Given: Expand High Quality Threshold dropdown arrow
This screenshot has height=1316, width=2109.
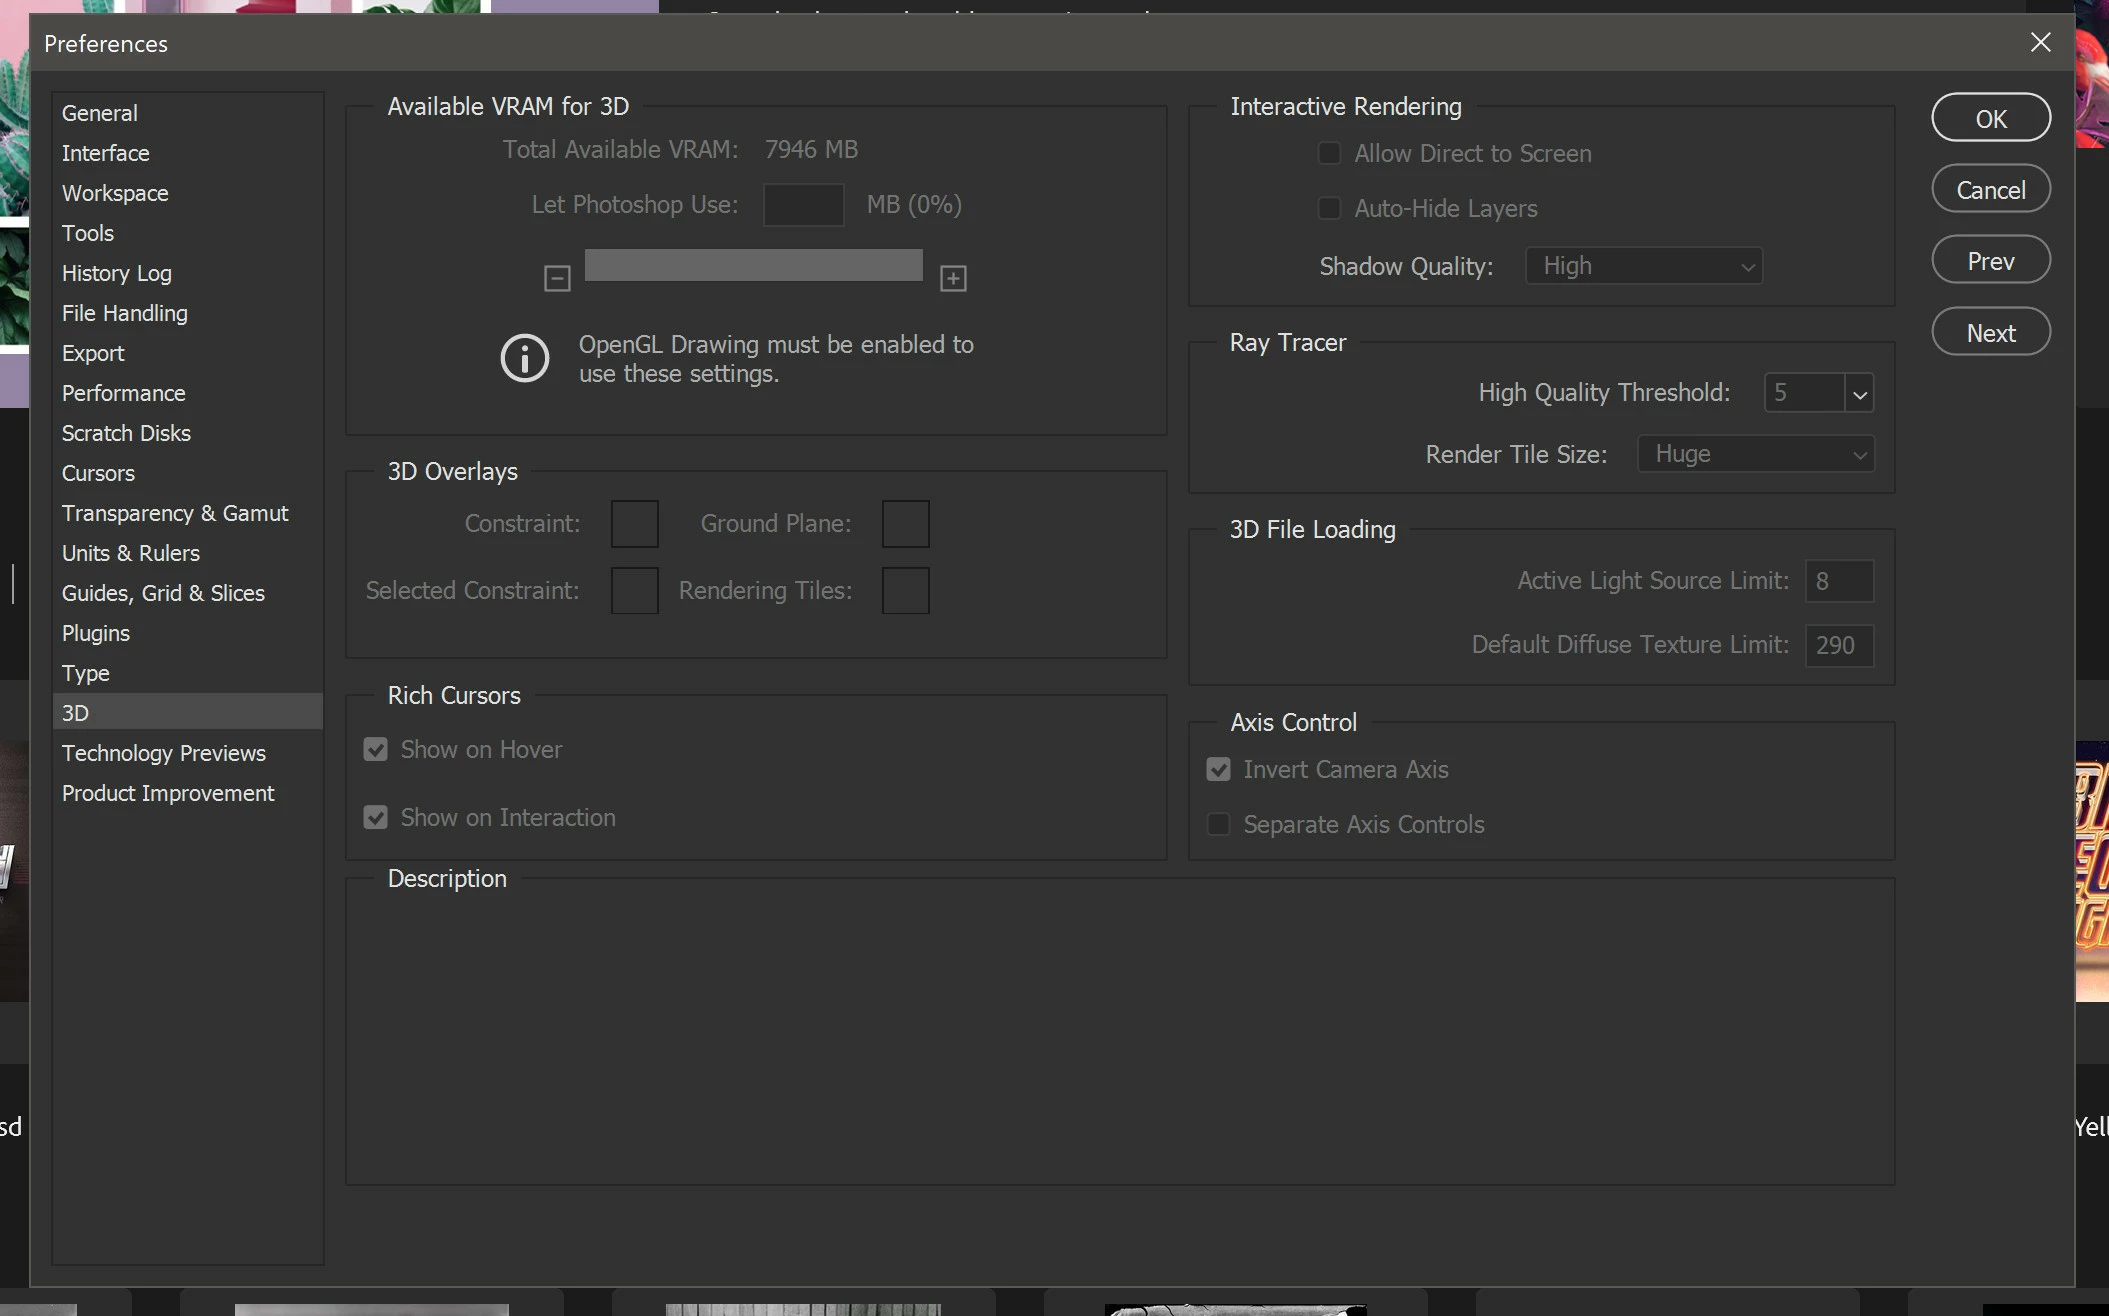Looking at the screenshot, I should click(x=1859, y=394).
